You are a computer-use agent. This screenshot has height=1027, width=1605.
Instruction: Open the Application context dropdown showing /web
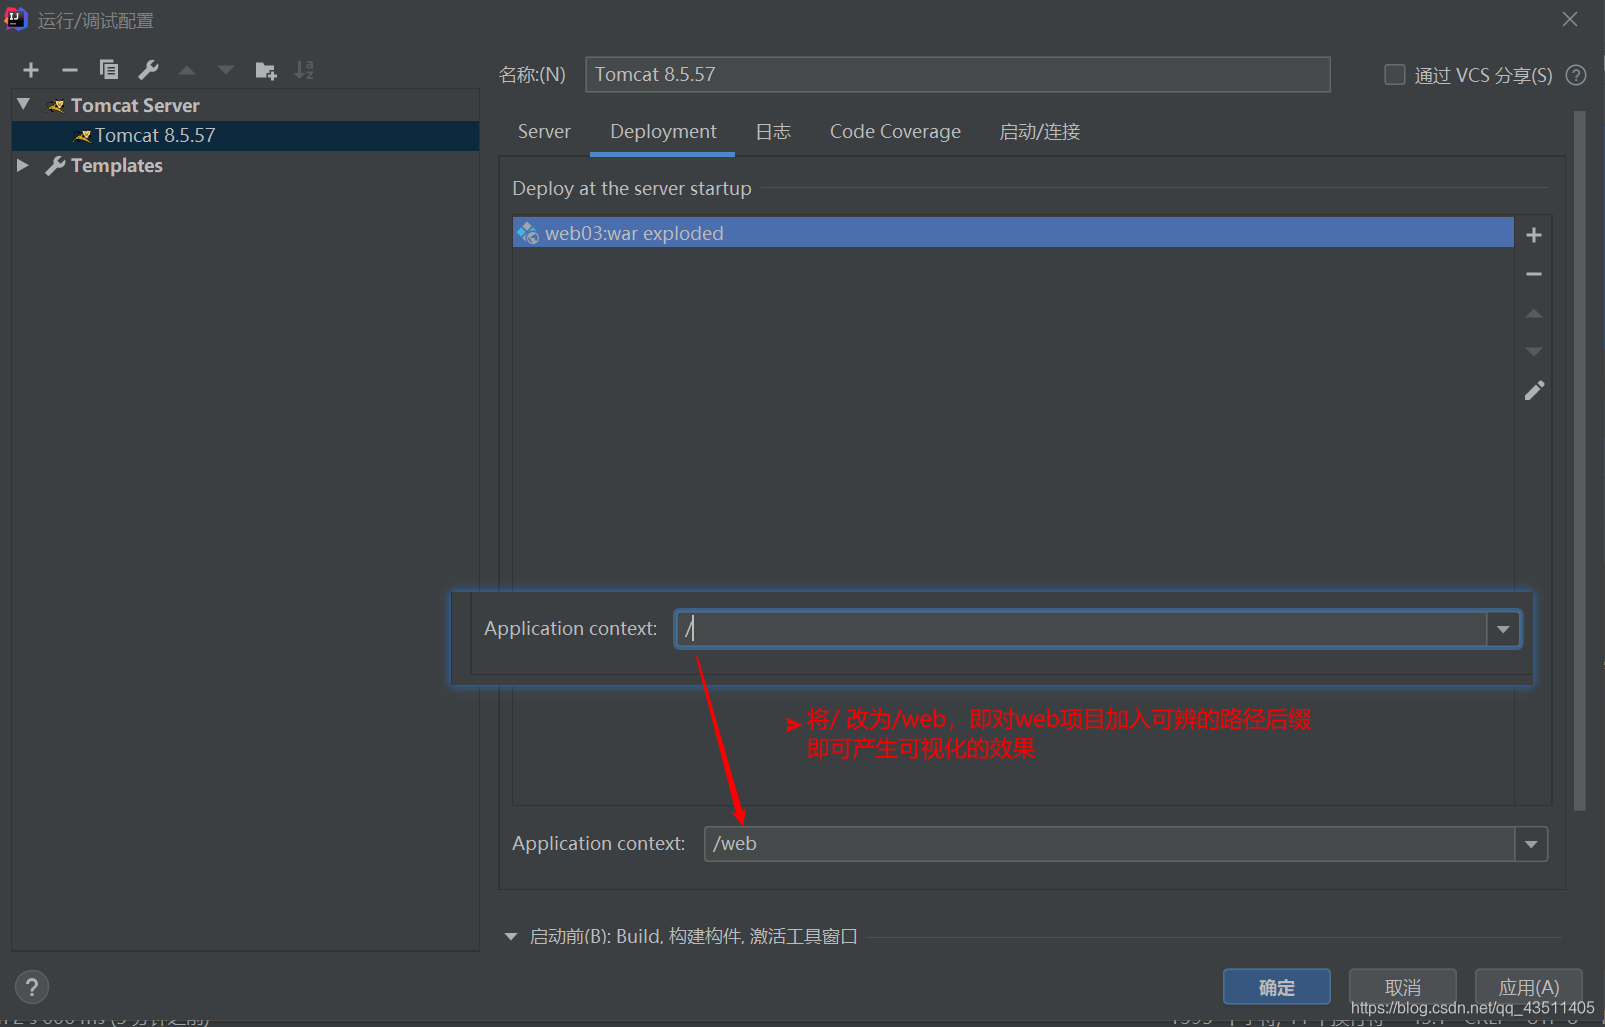(x=1531, y=843)
